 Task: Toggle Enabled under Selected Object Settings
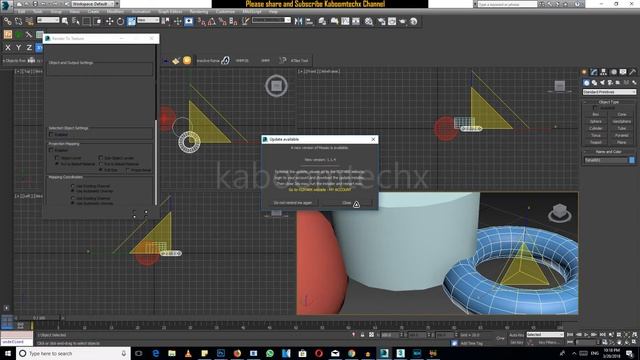pos(51,134)
